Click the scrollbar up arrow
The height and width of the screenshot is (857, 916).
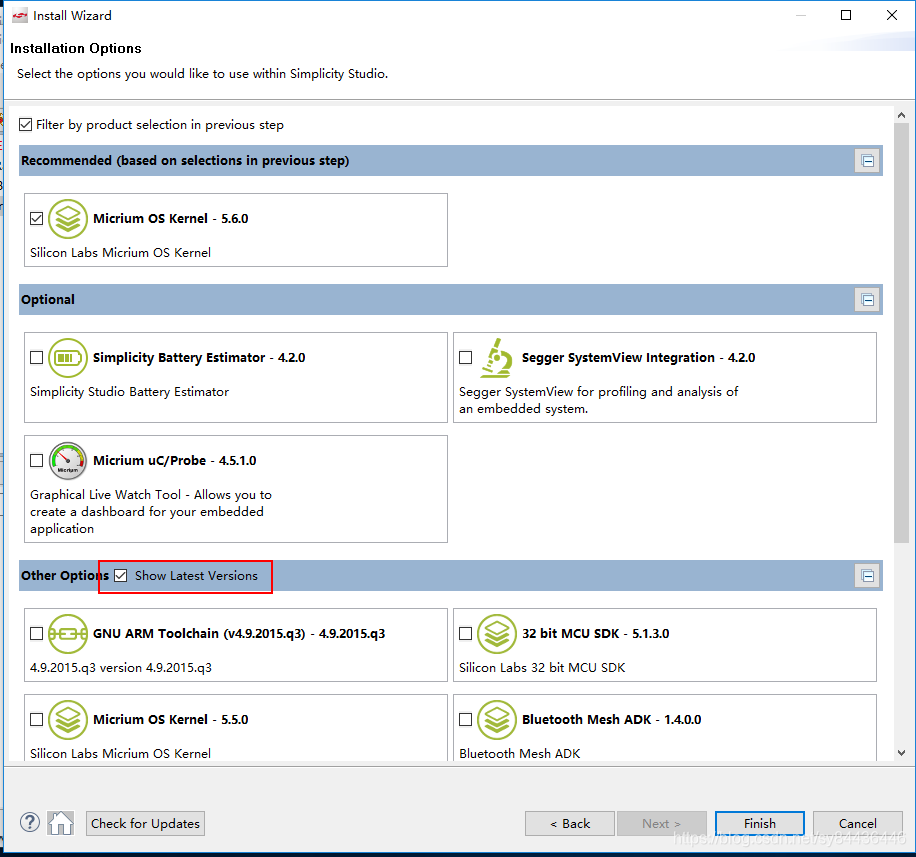(x=901, y=116)
